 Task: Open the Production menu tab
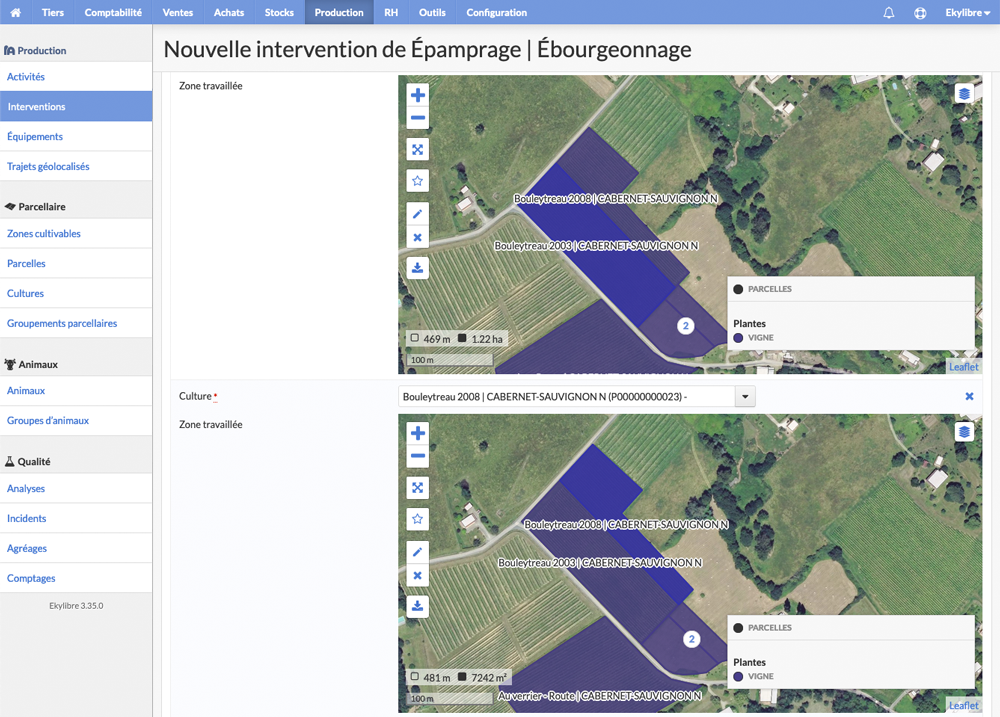click(339, 12)
